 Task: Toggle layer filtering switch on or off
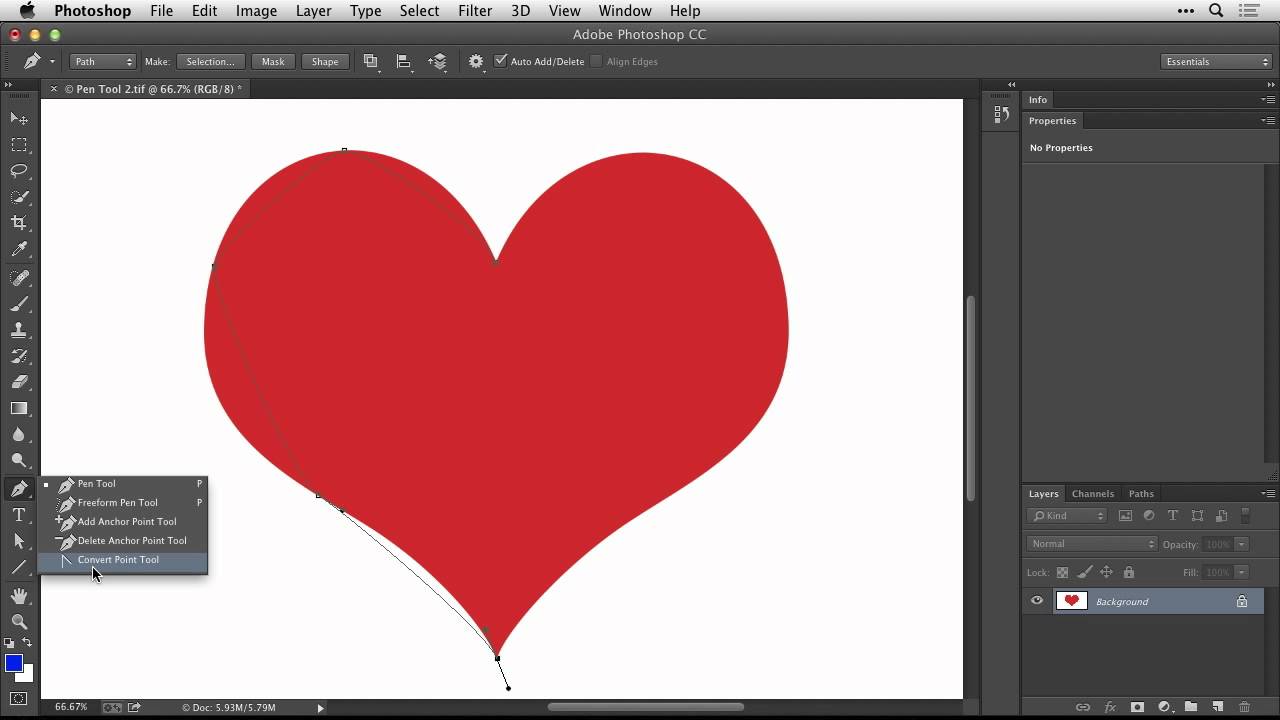[1246, 516]
